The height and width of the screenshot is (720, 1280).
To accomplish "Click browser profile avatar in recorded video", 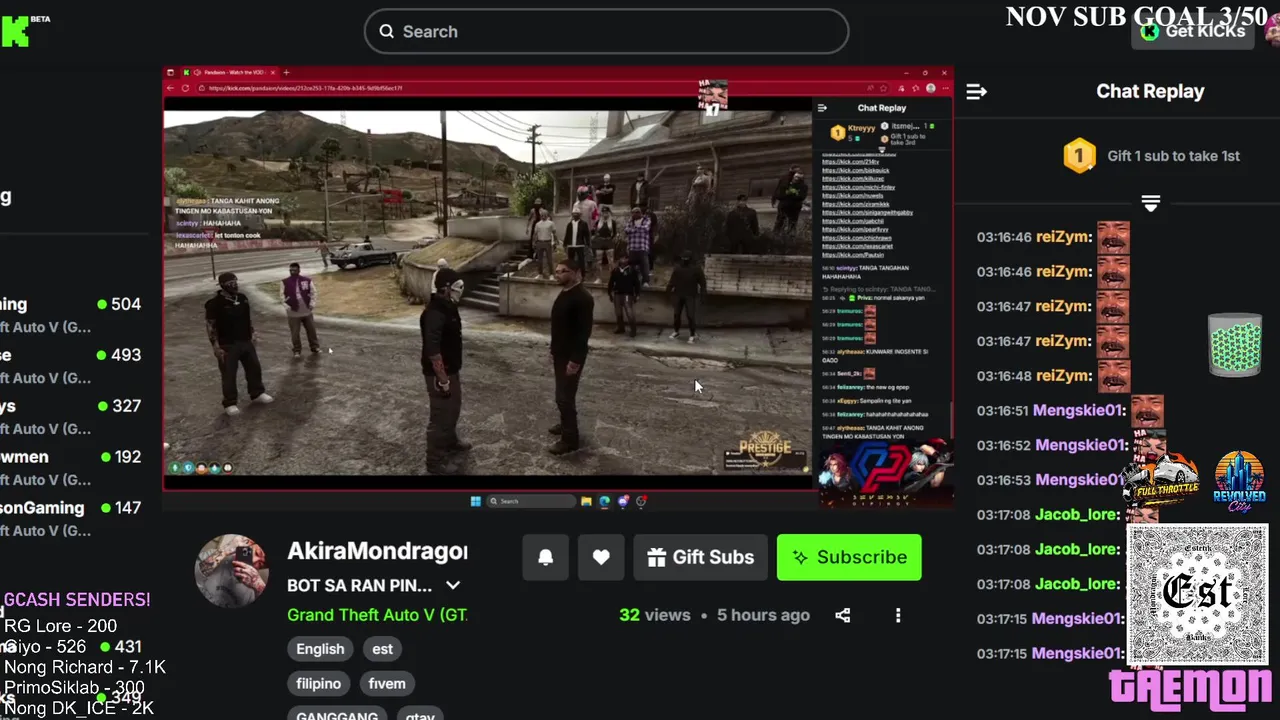I will point(931,88).
